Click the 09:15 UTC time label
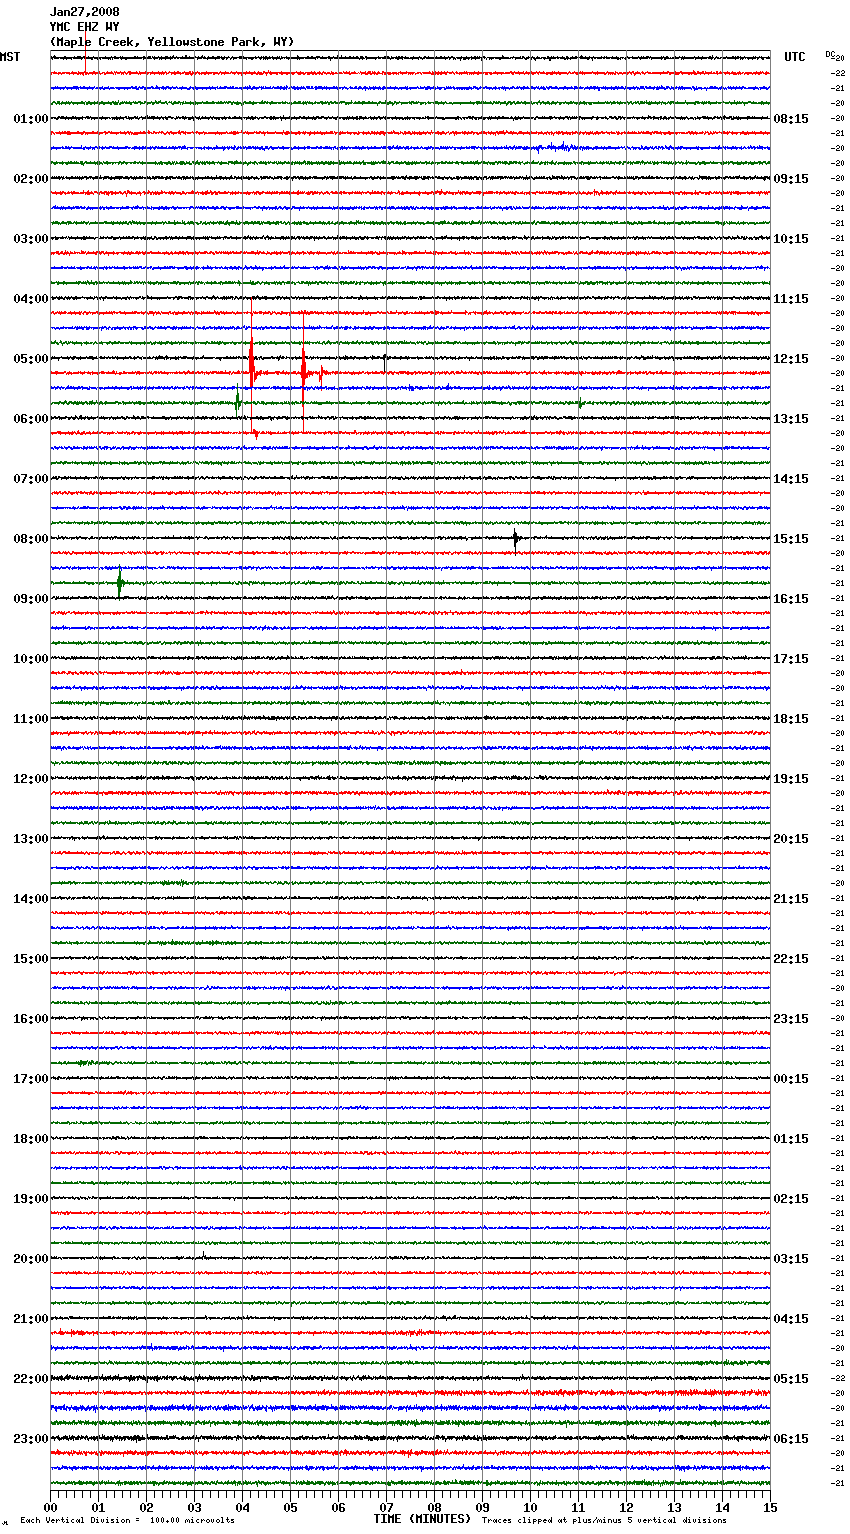Screen dimensions: 850x1534 [x=791, y=179]
